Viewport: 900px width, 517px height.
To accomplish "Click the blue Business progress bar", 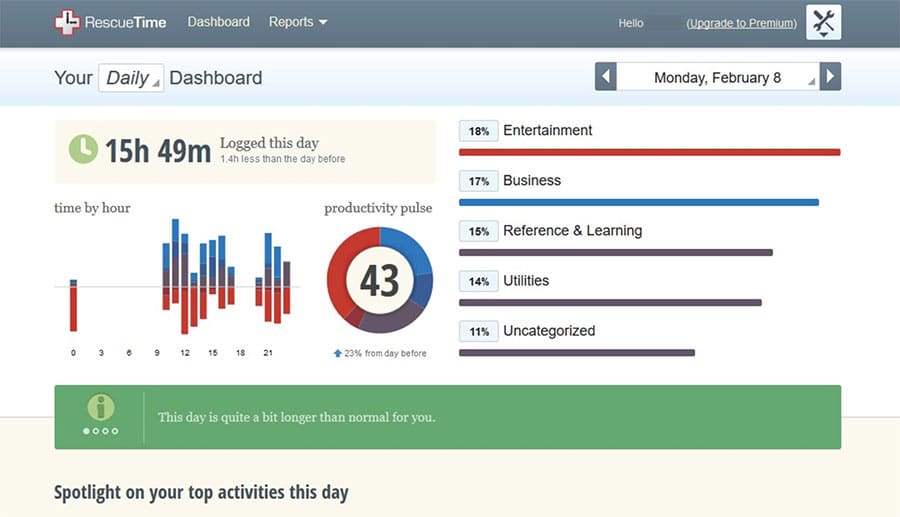I will click(639, 203).
